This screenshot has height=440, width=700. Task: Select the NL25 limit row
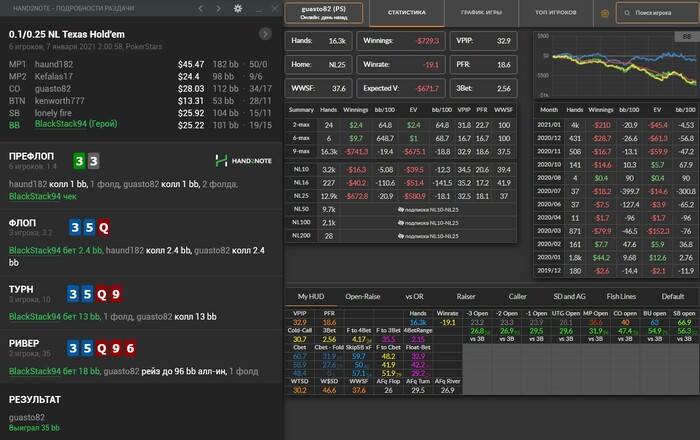tap(401, 196)
